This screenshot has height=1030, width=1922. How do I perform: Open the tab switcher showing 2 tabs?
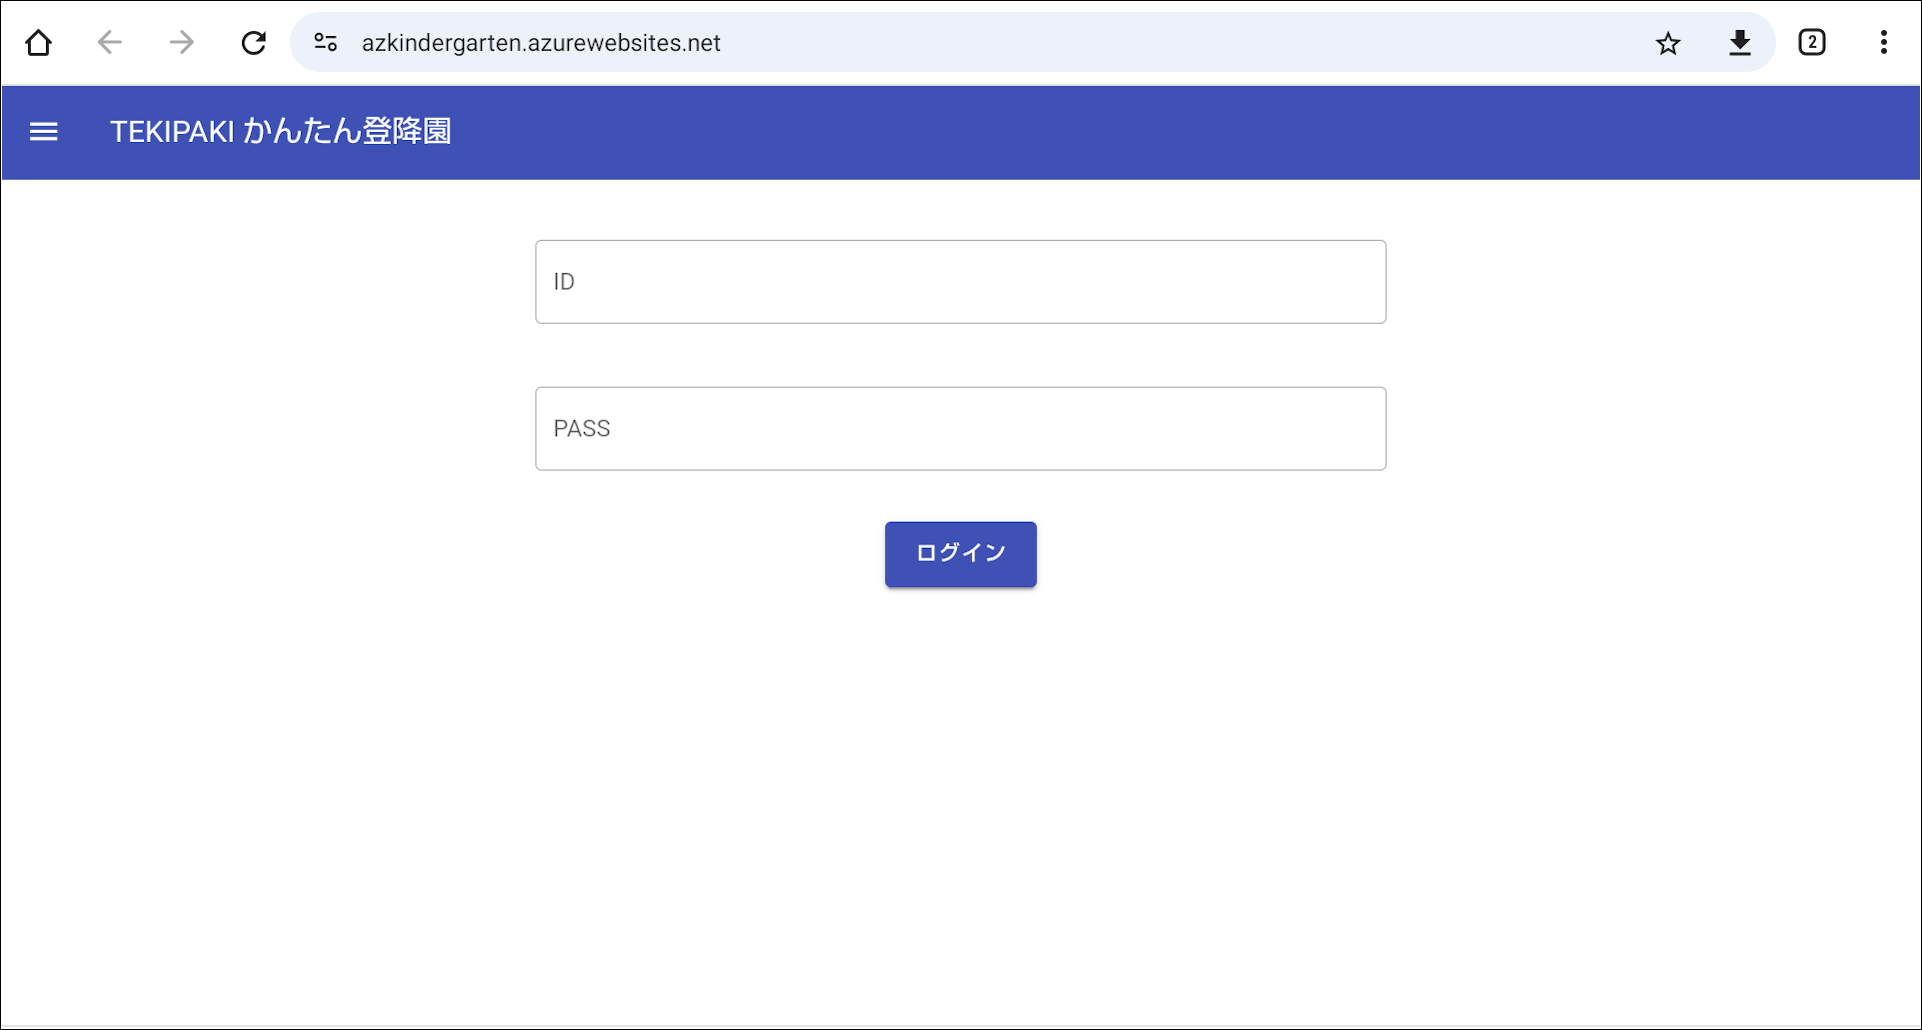1812,43
